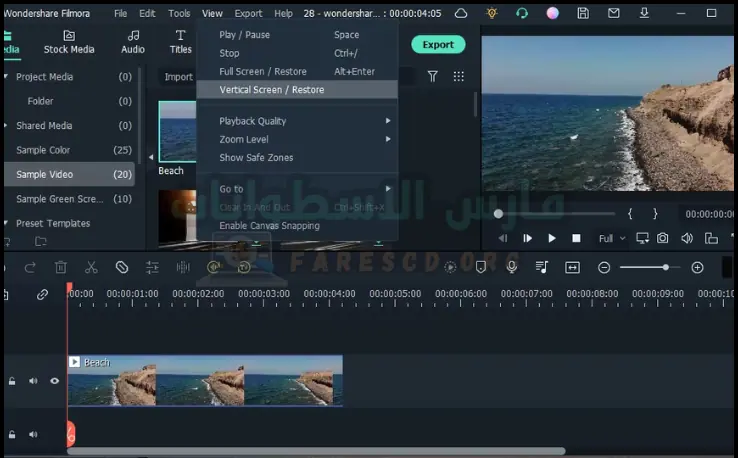Select Vertical Screen / Restore menu entry
Image resolution: width=738 pixels, height=458 pixels.
[272, 90]
